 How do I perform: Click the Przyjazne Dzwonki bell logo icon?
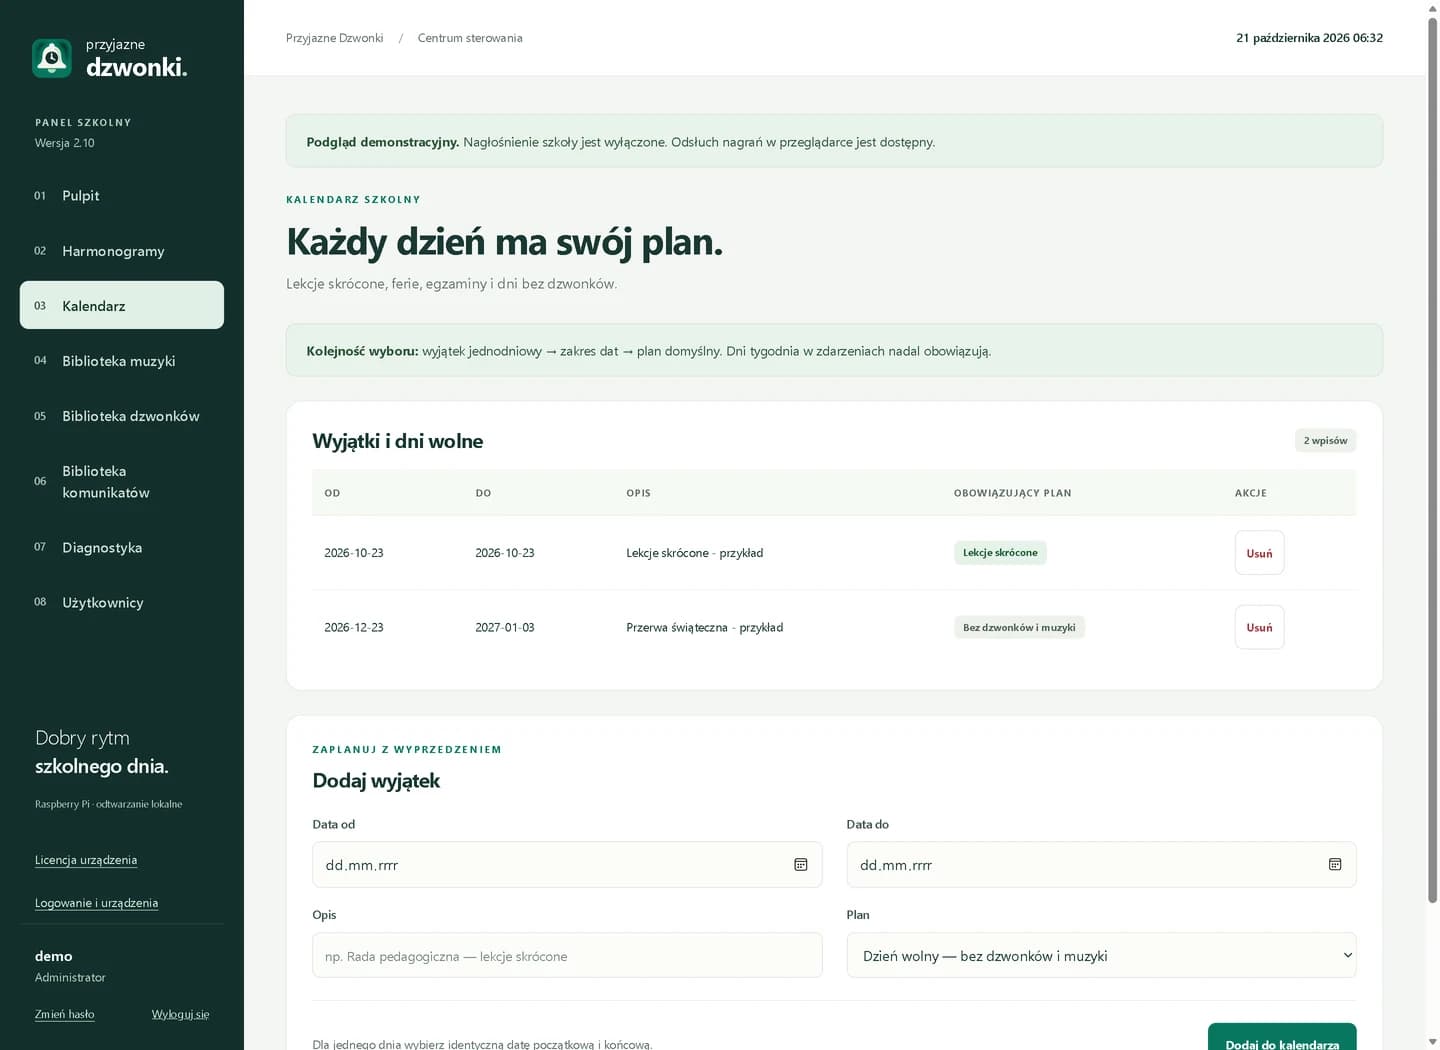click(52, 58)
